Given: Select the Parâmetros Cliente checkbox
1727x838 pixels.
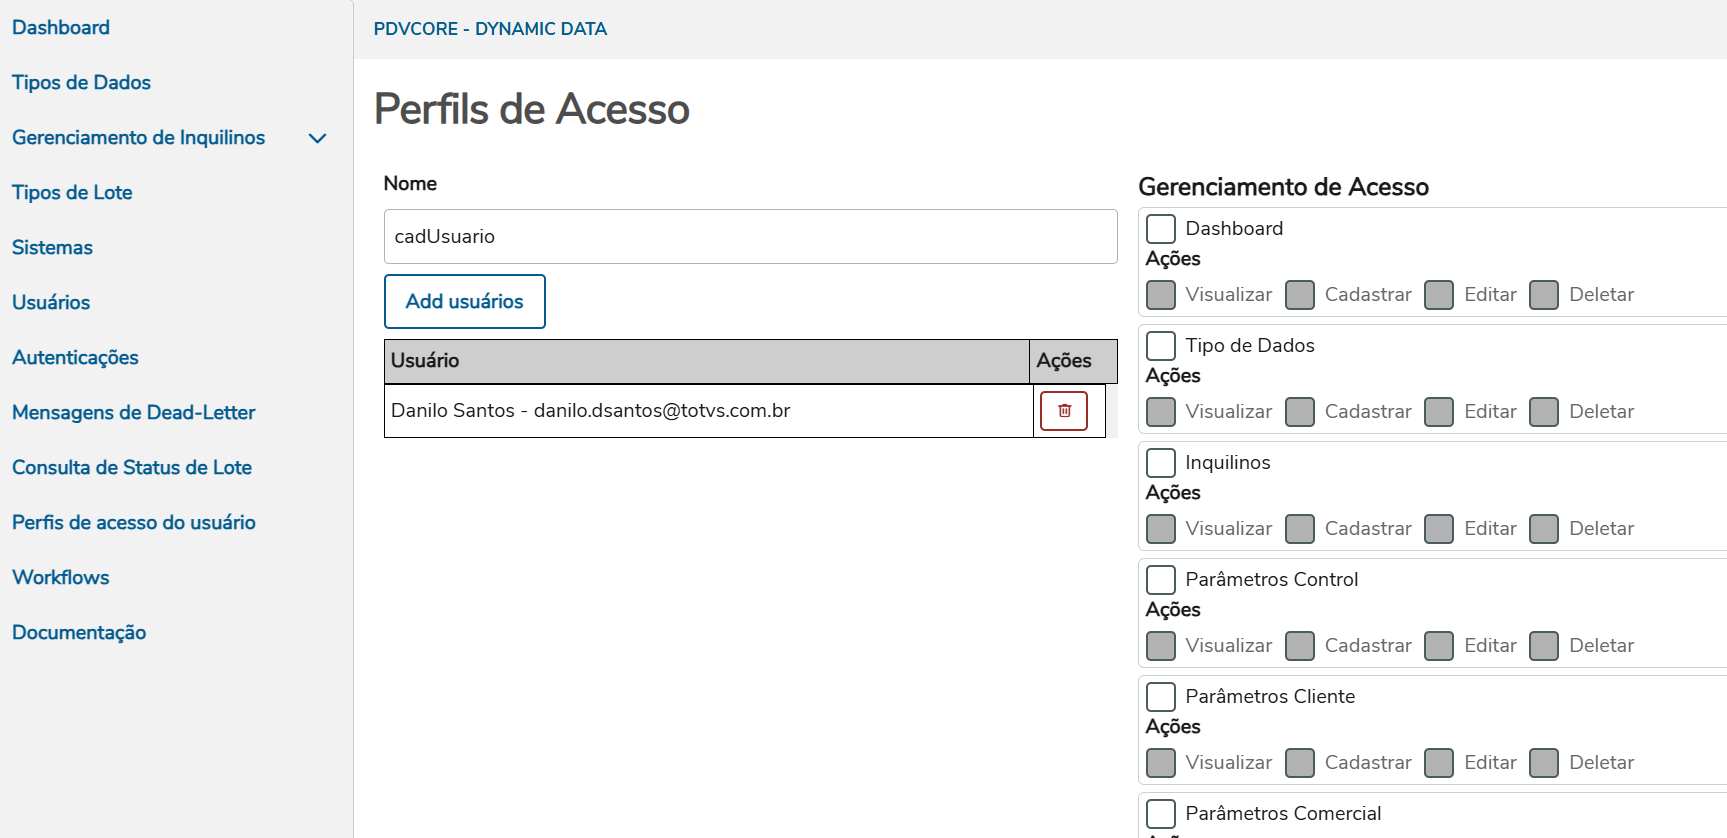Looking at the screenshot, I should (1161, 697).
